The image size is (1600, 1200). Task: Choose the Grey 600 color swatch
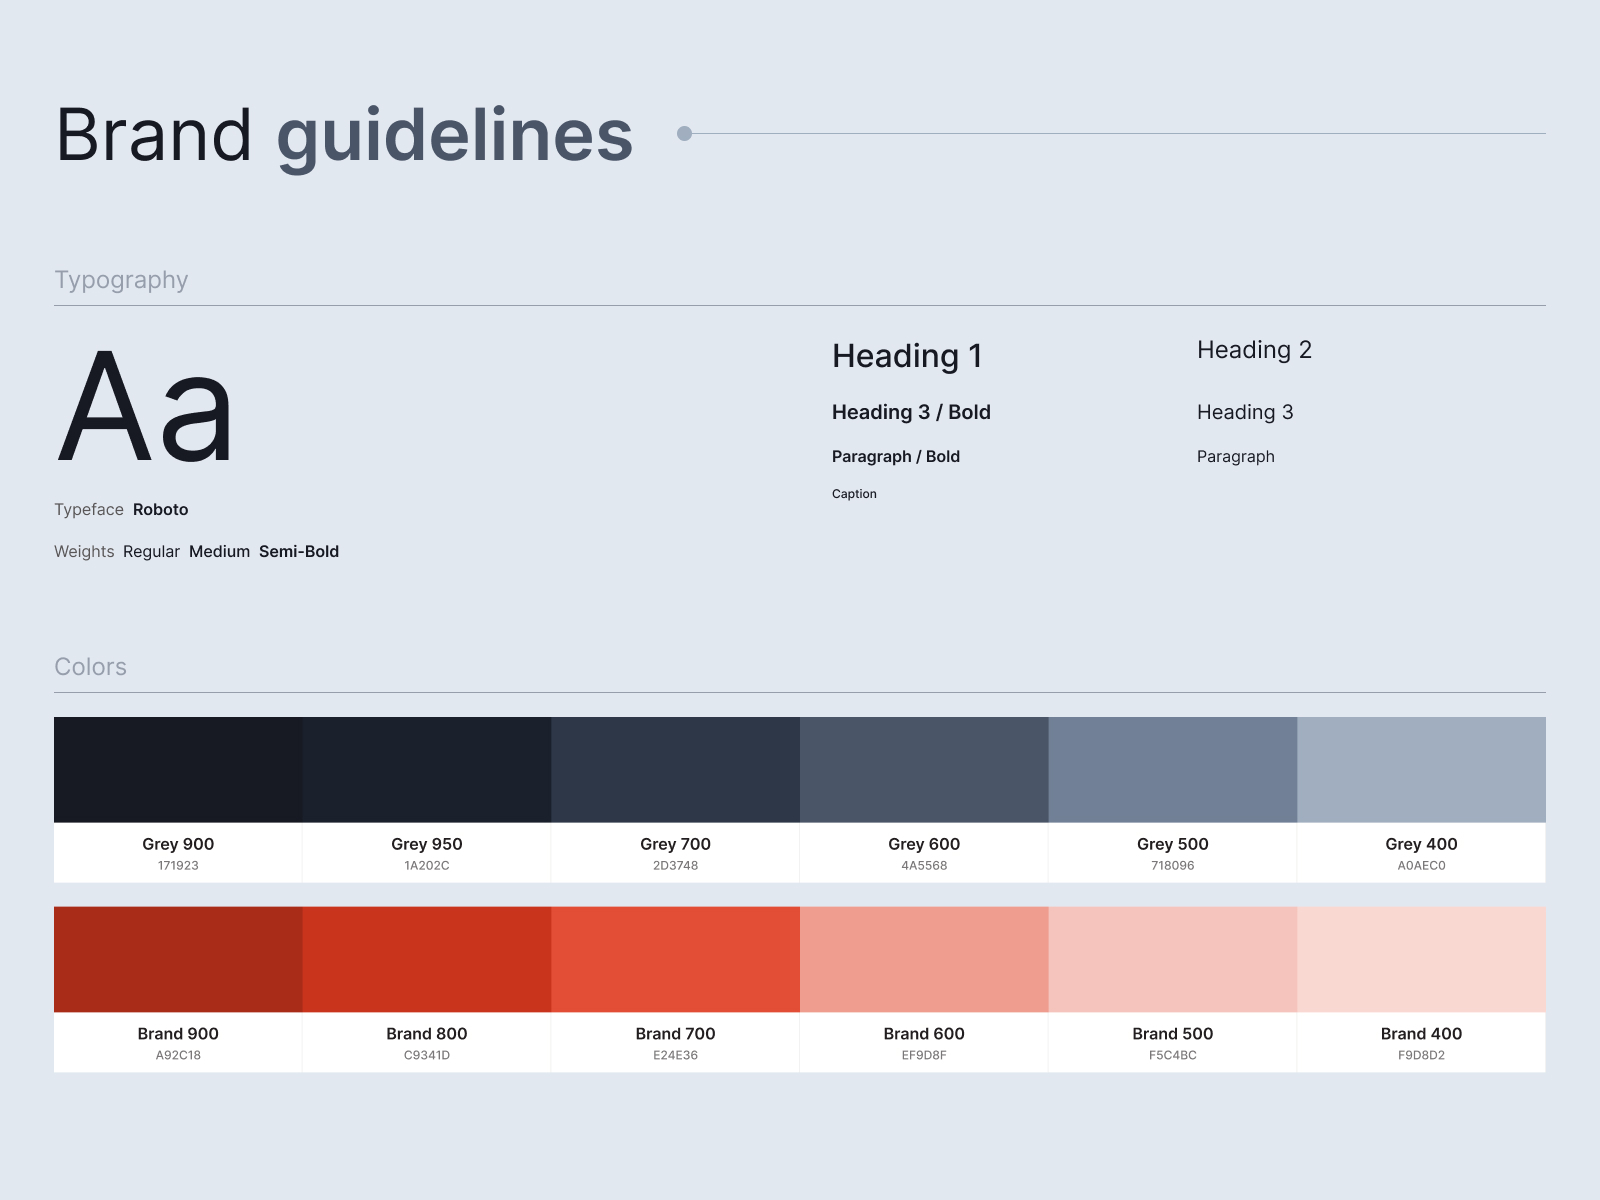pyautogui.click(x=924, y=769)
